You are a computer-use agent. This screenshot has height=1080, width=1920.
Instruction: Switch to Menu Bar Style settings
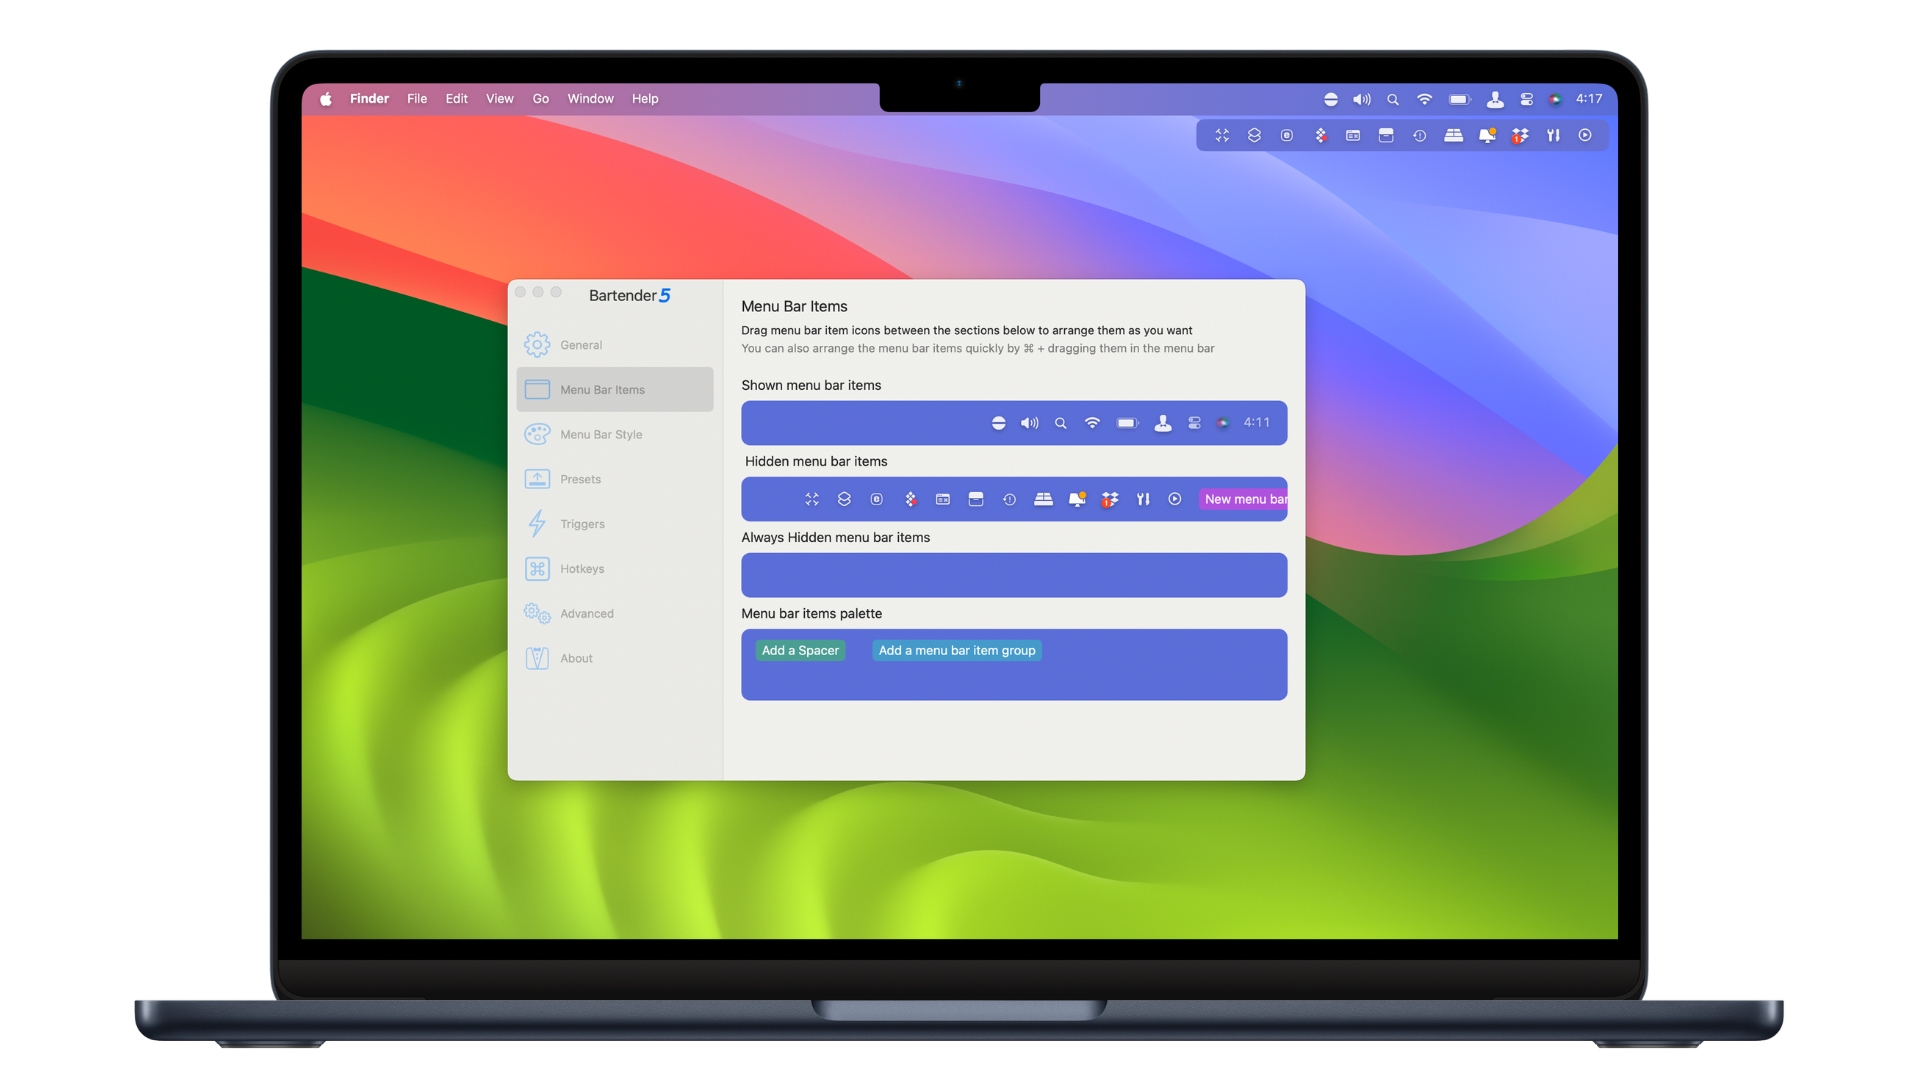tap(615, 434)
